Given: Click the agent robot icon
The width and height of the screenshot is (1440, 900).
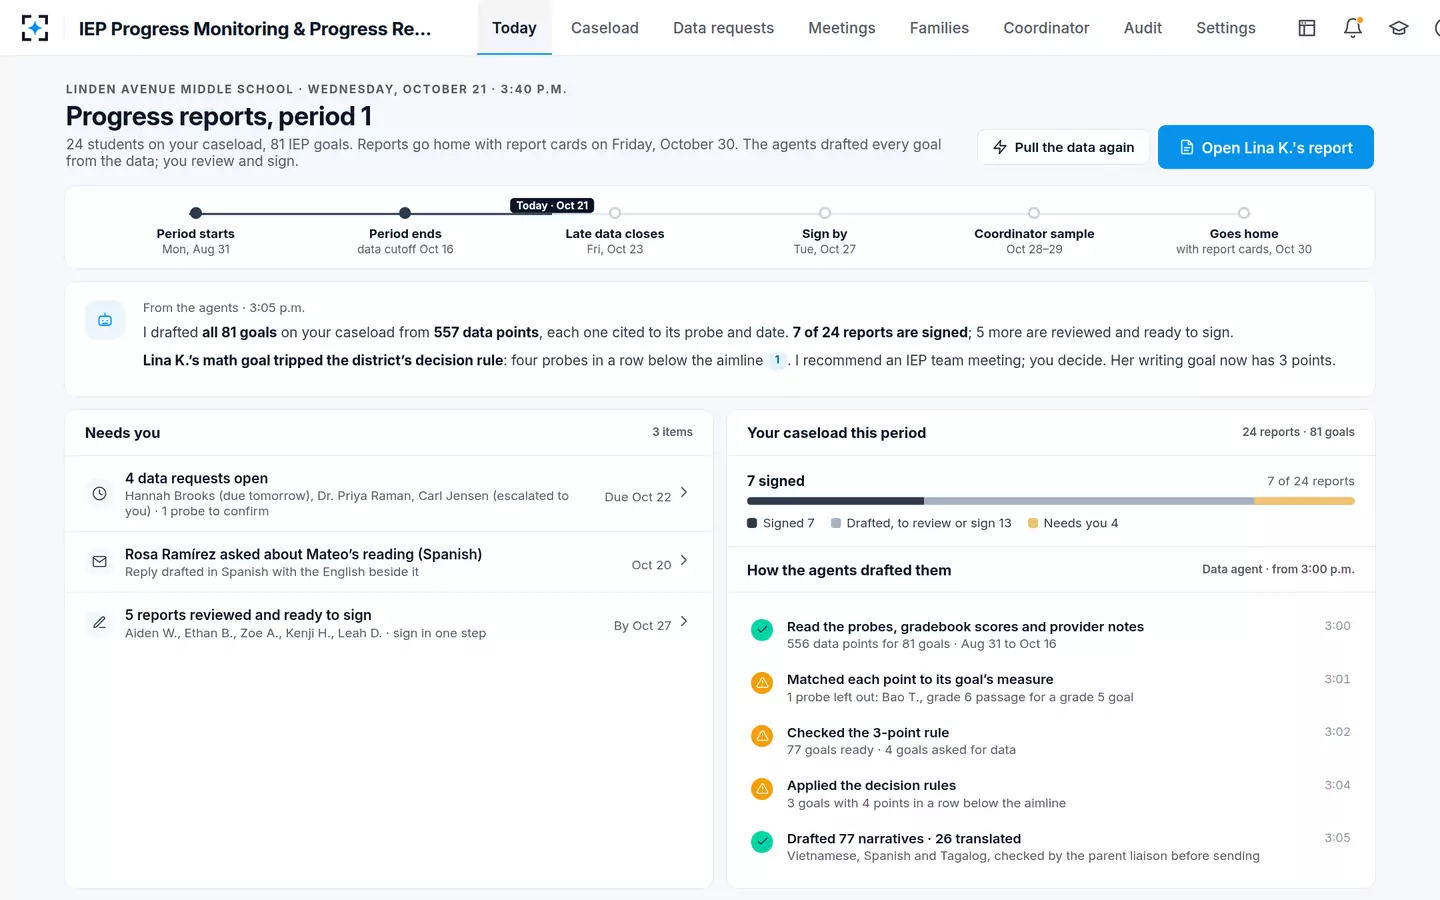Looking at the screenshot, I should tap(105, 320).
